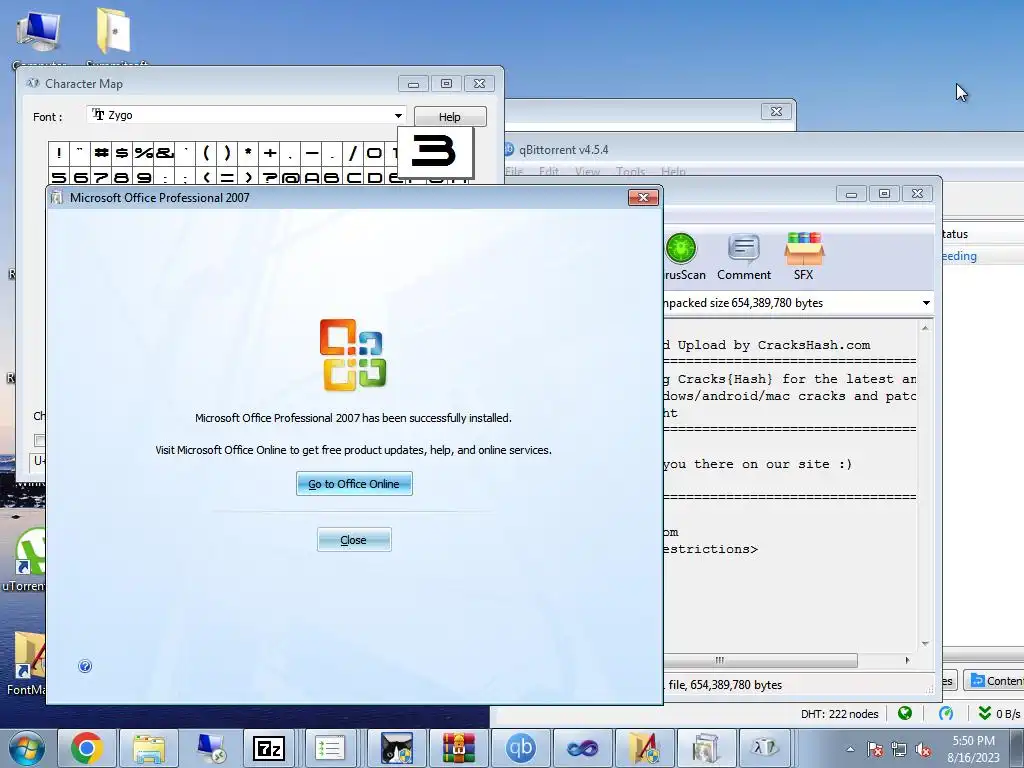The width and height of the screenshot is (1024, 768).
Task: Open the checklist app icon on the taskbar
Action: (330, 748)
